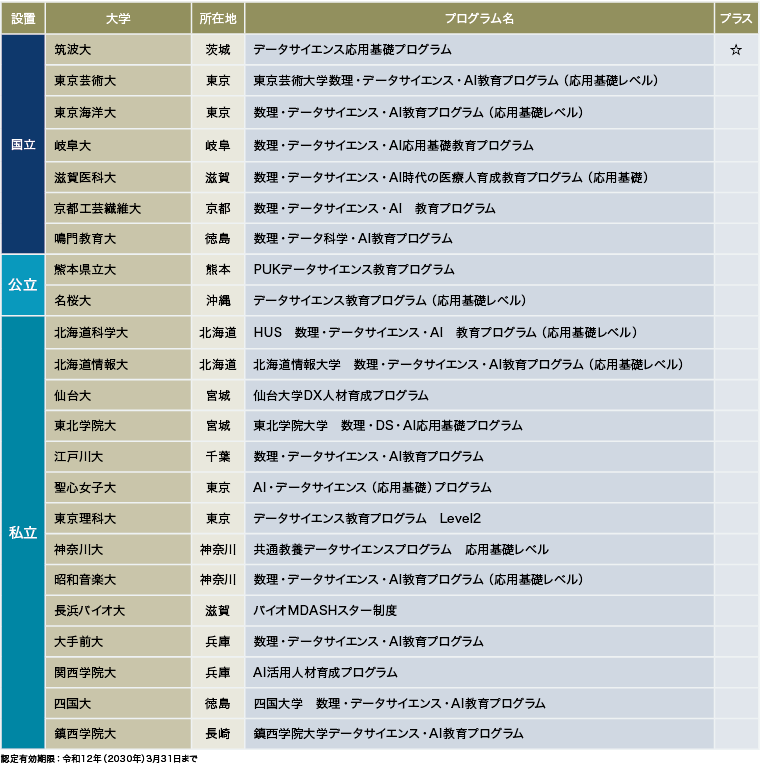This screenshot has width=760, height=766.
Task: Select the 公立 category cell
Action: coord(23,285)
